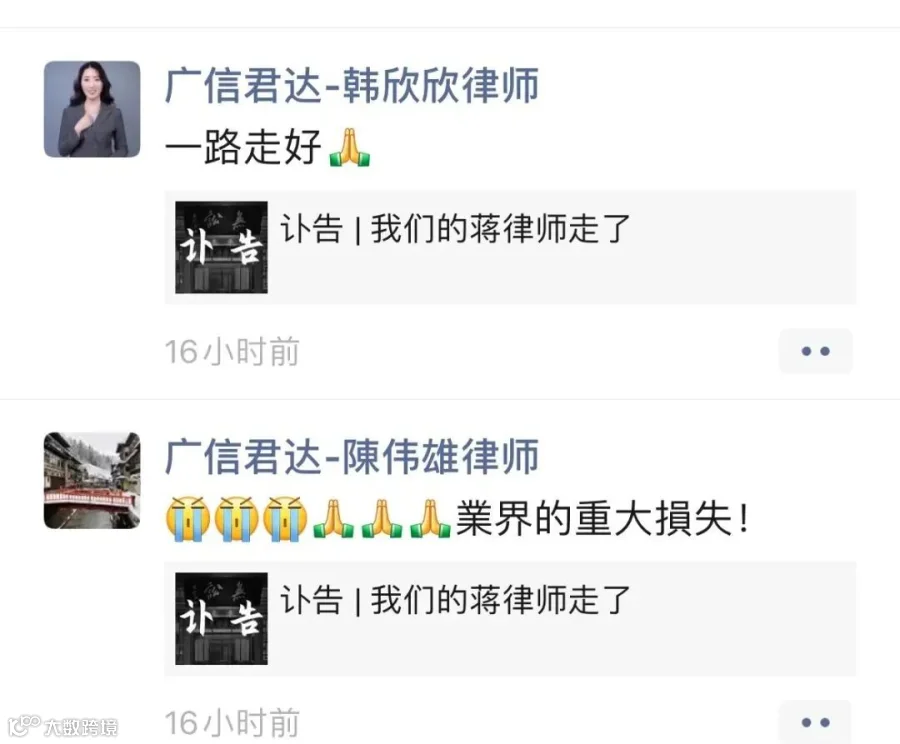Tap the praying hands emoji after 一路走好
Viewport: 900px width, 744px height.
click(x=350, y=148)
